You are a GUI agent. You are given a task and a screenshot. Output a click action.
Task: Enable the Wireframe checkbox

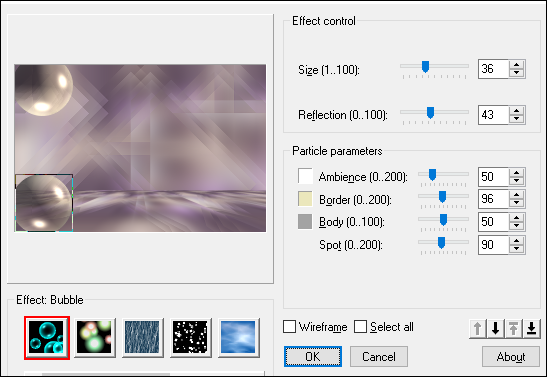point(290,327)
